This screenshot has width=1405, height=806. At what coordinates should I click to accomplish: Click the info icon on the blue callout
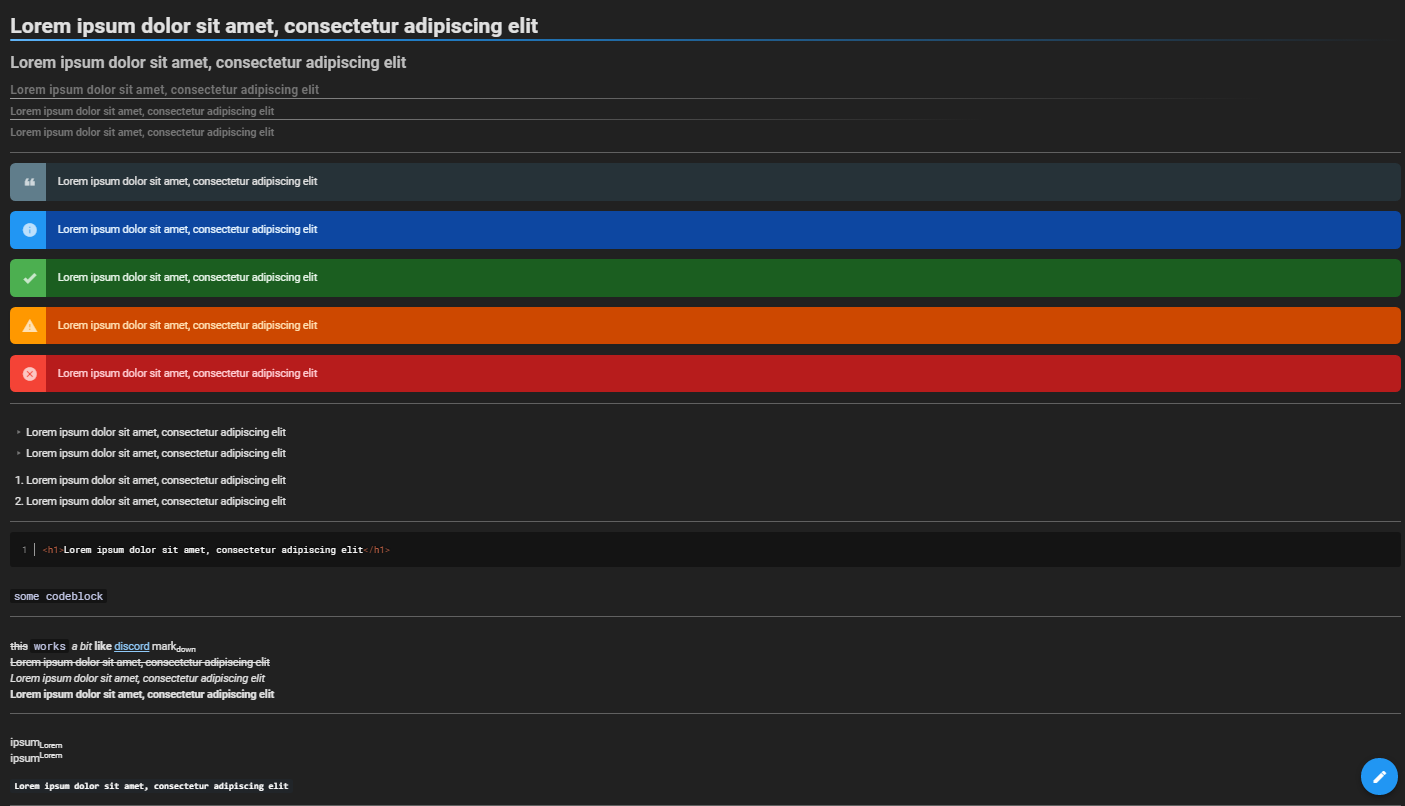point(27,229)
